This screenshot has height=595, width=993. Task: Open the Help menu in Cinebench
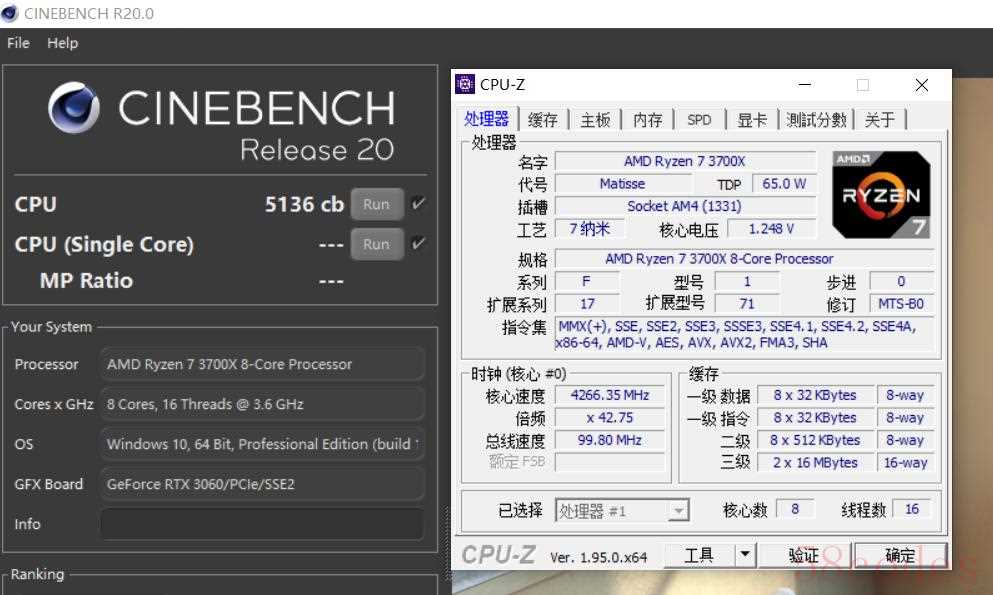(63, 43)
